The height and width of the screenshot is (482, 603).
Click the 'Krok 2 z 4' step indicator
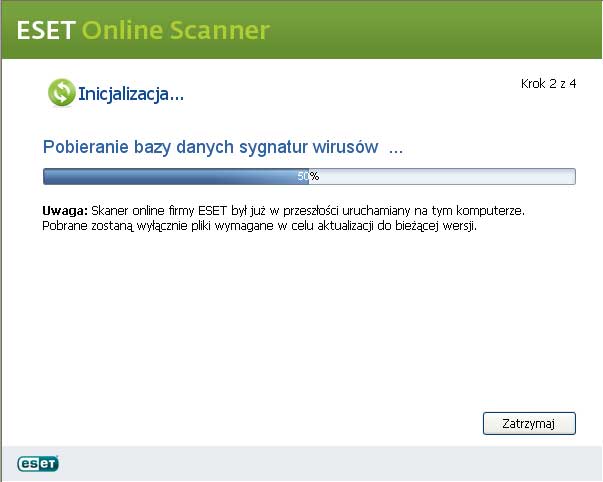548,83
